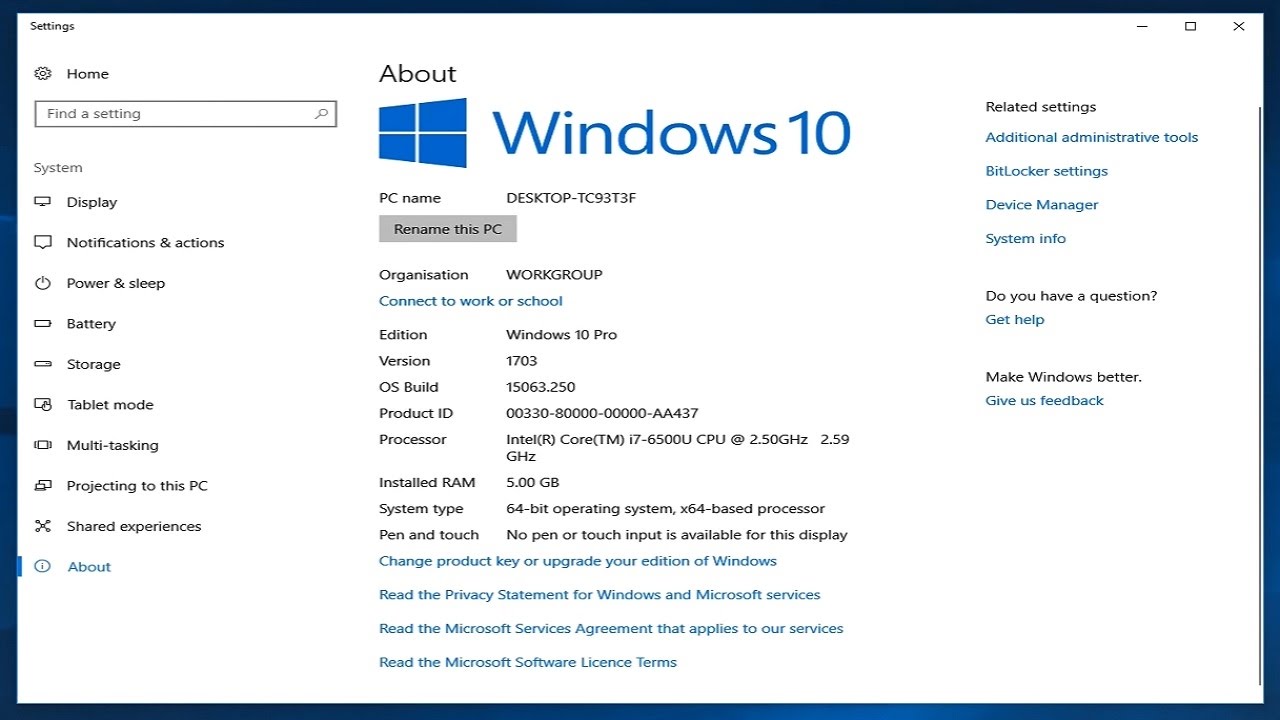The width and height of the screenshot is (1280, 720).
Task: Click the Get help link
Action: (1015, 320)
